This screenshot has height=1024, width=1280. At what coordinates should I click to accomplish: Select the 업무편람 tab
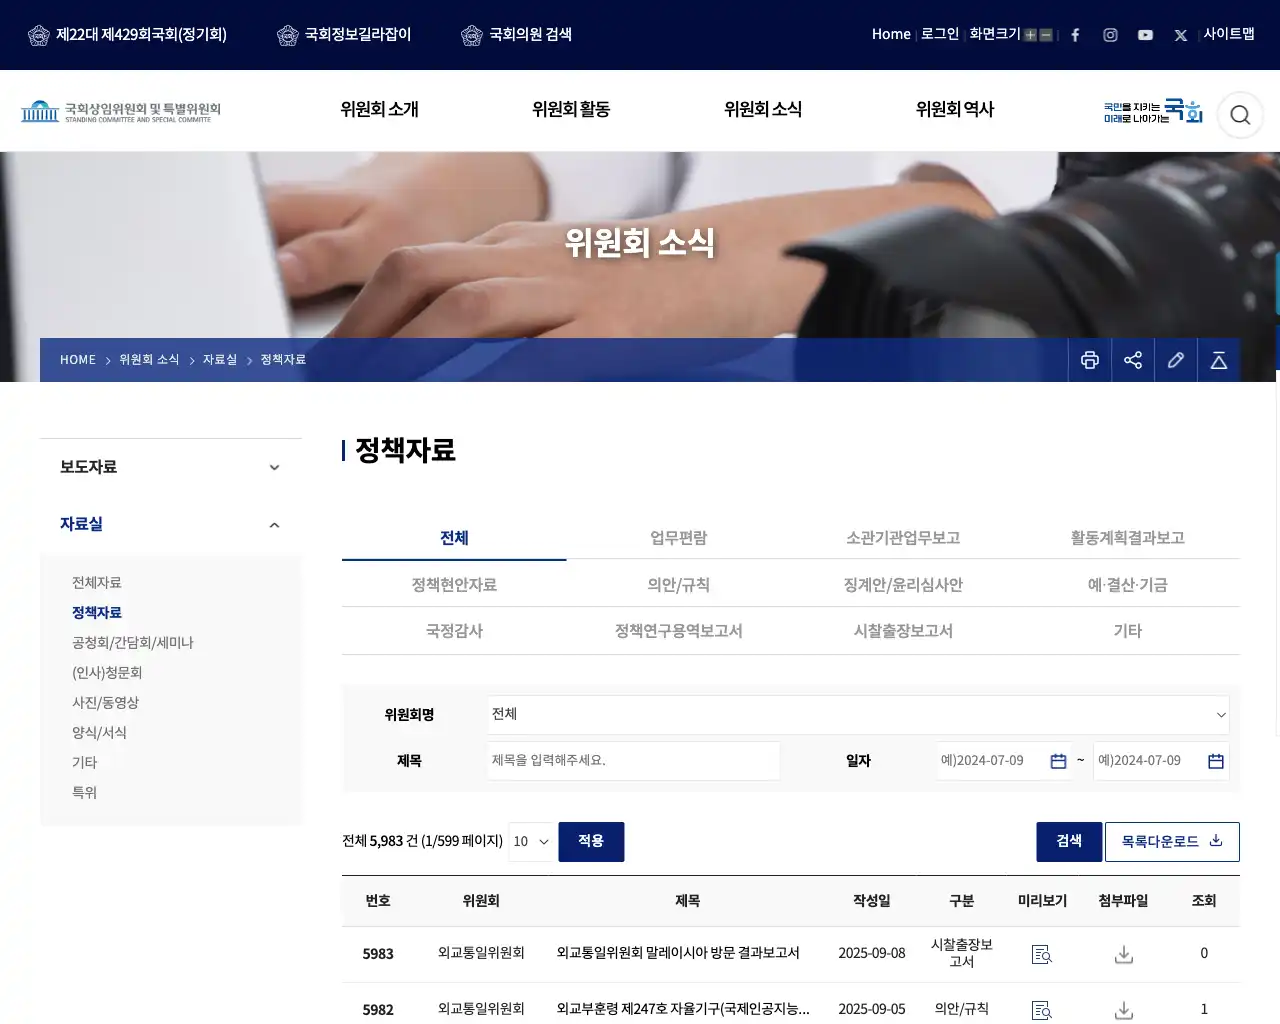coord(679,538)
